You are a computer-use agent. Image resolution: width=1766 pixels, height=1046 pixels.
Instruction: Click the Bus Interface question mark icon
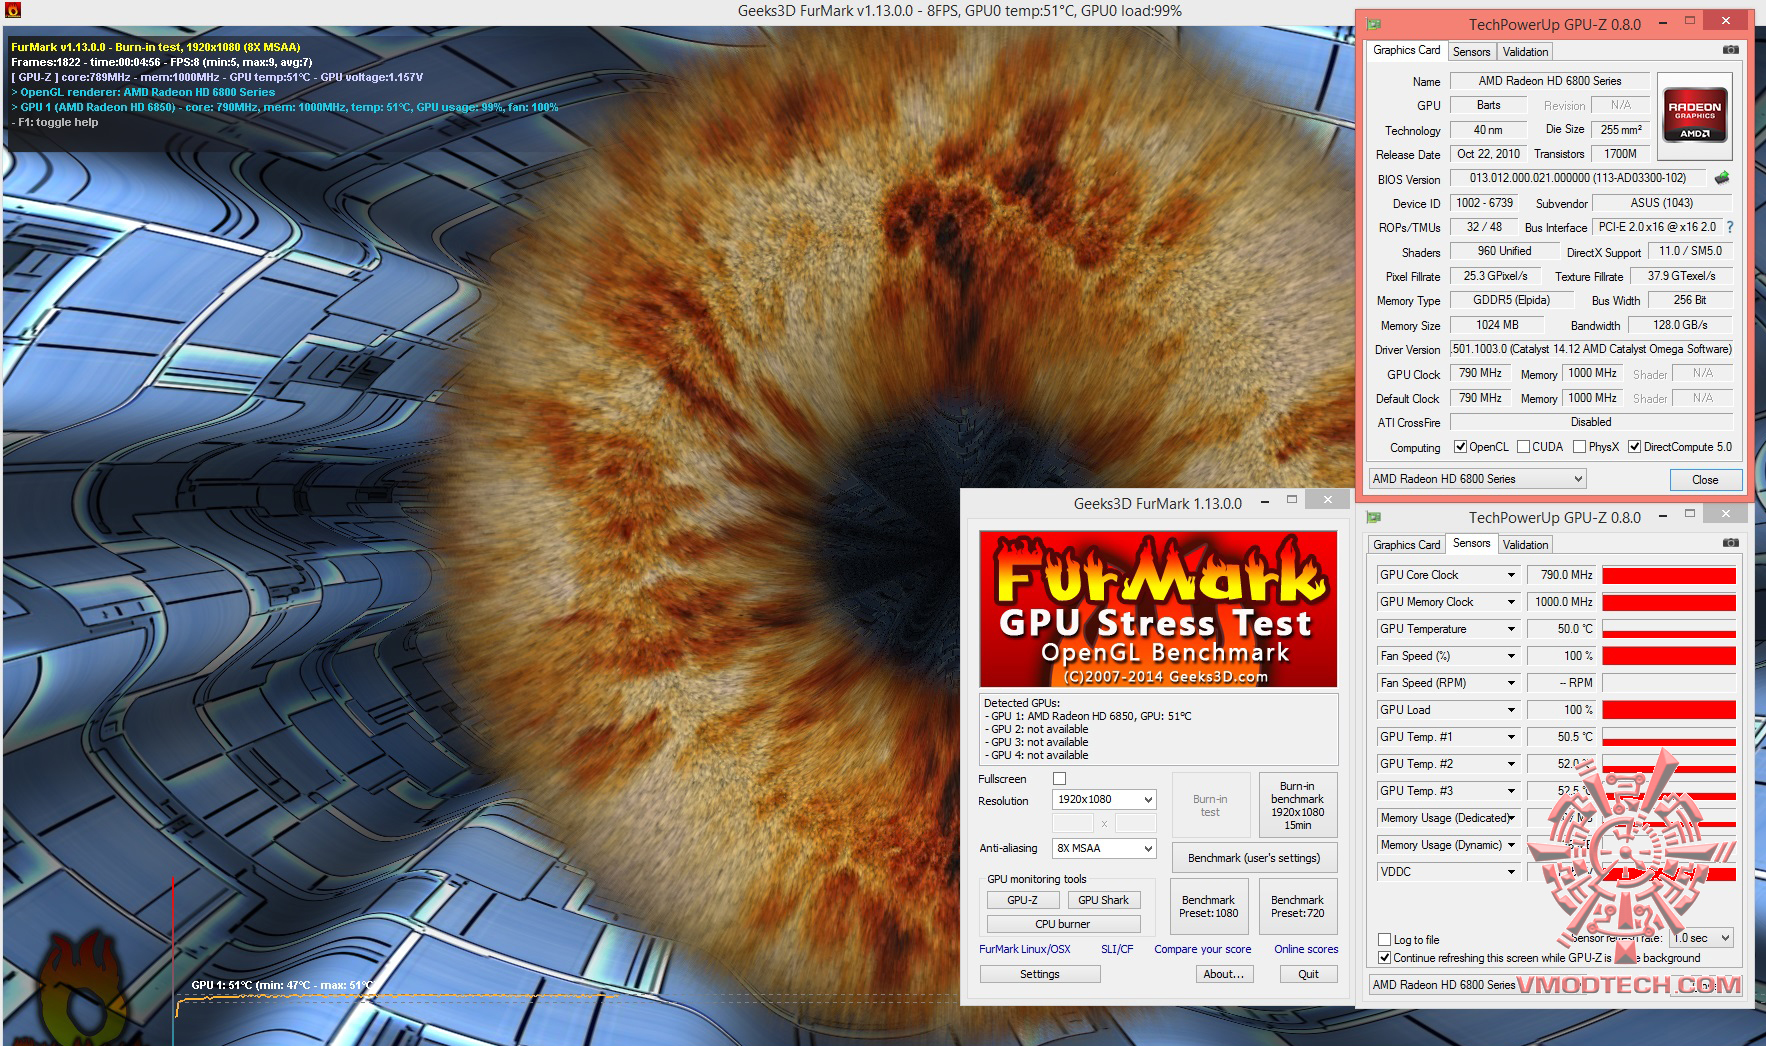pos(1730,227)
